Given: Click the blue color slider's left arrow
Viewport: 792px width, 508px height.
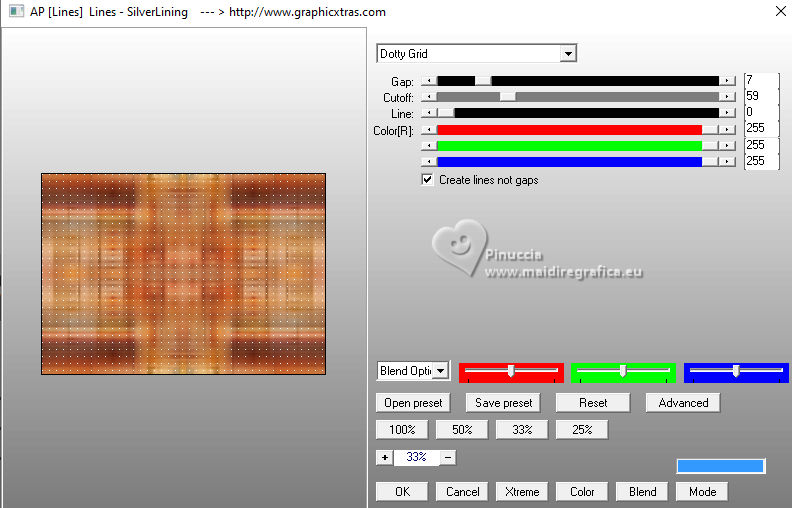Looking at the screenshot, I should (429, 162).
